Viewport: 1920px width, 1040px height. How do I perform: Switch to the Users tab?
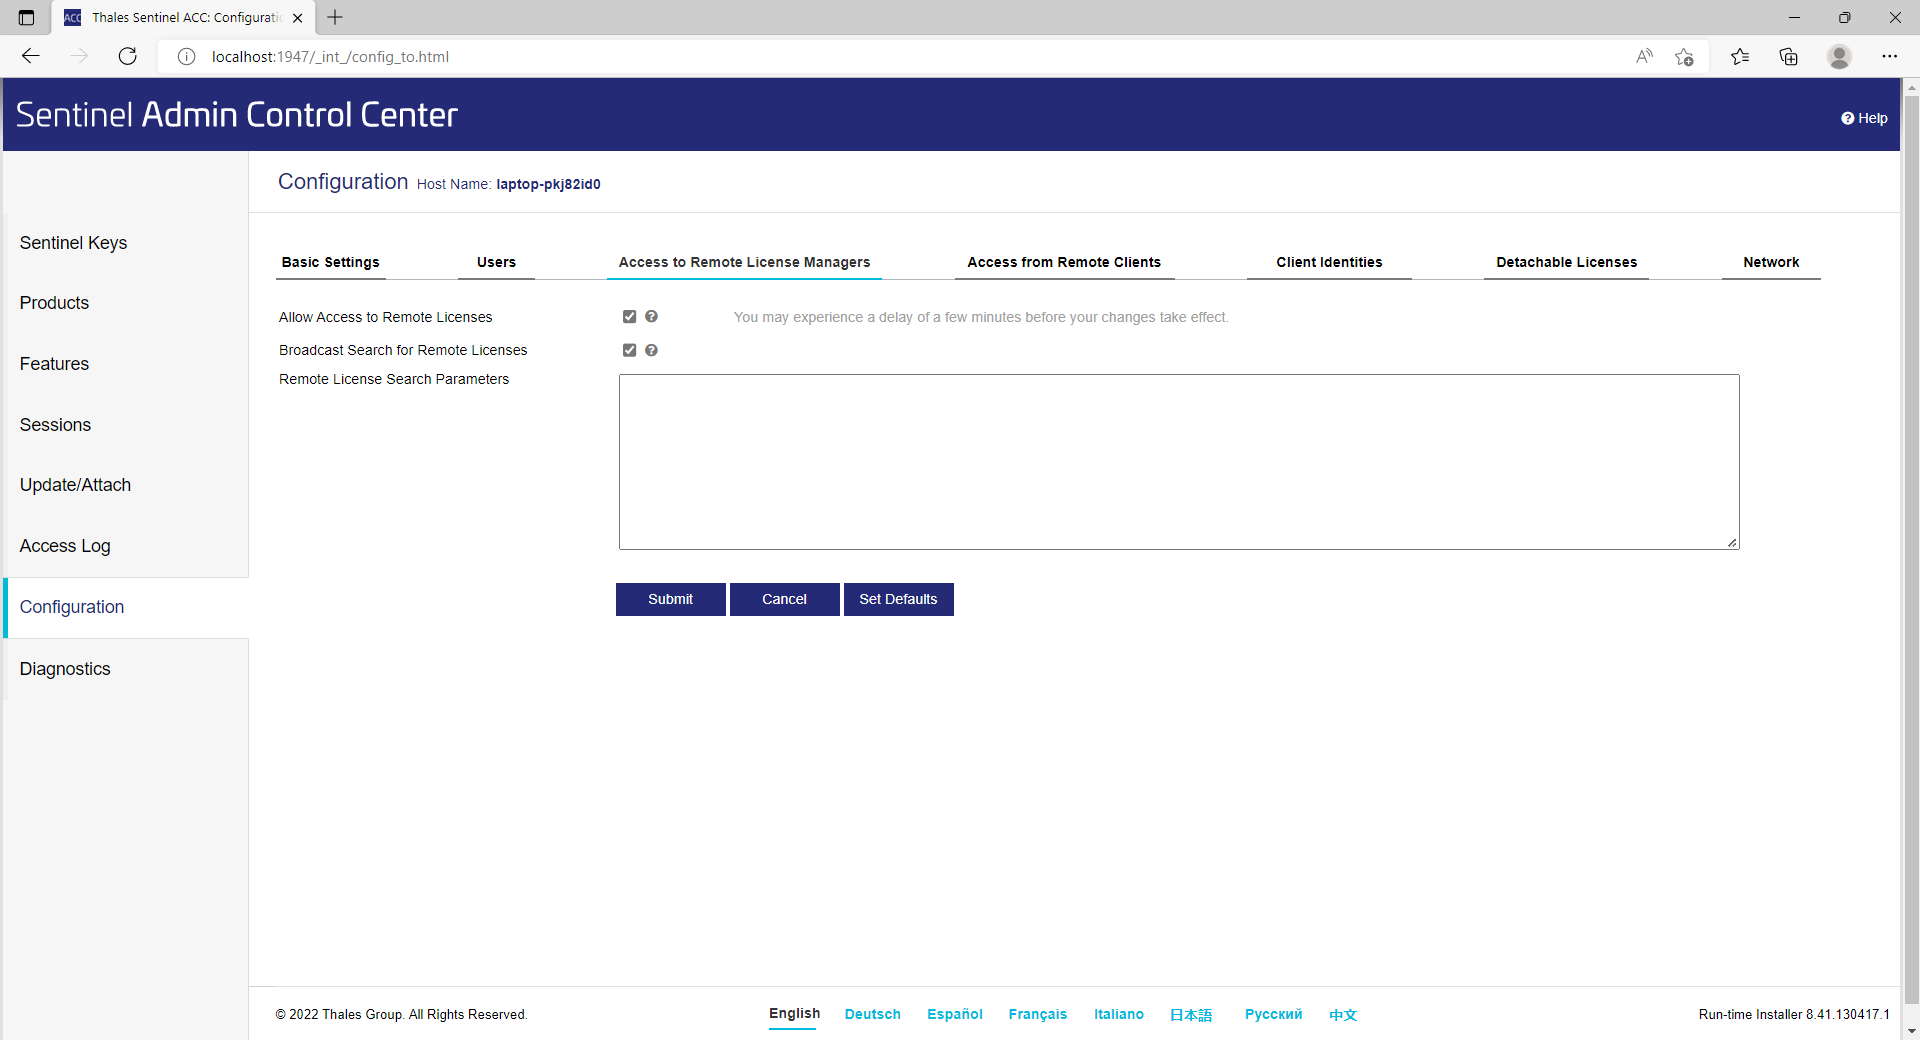pyautogui.click(x=496, y=262)
